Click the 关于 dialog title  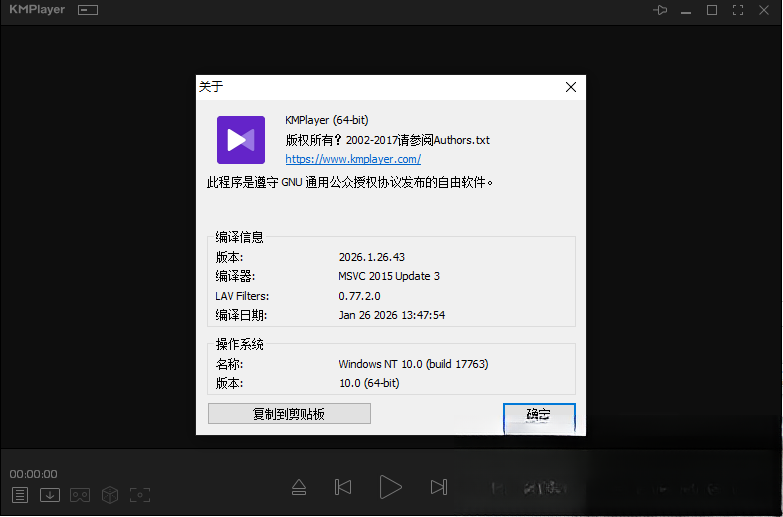211,87
